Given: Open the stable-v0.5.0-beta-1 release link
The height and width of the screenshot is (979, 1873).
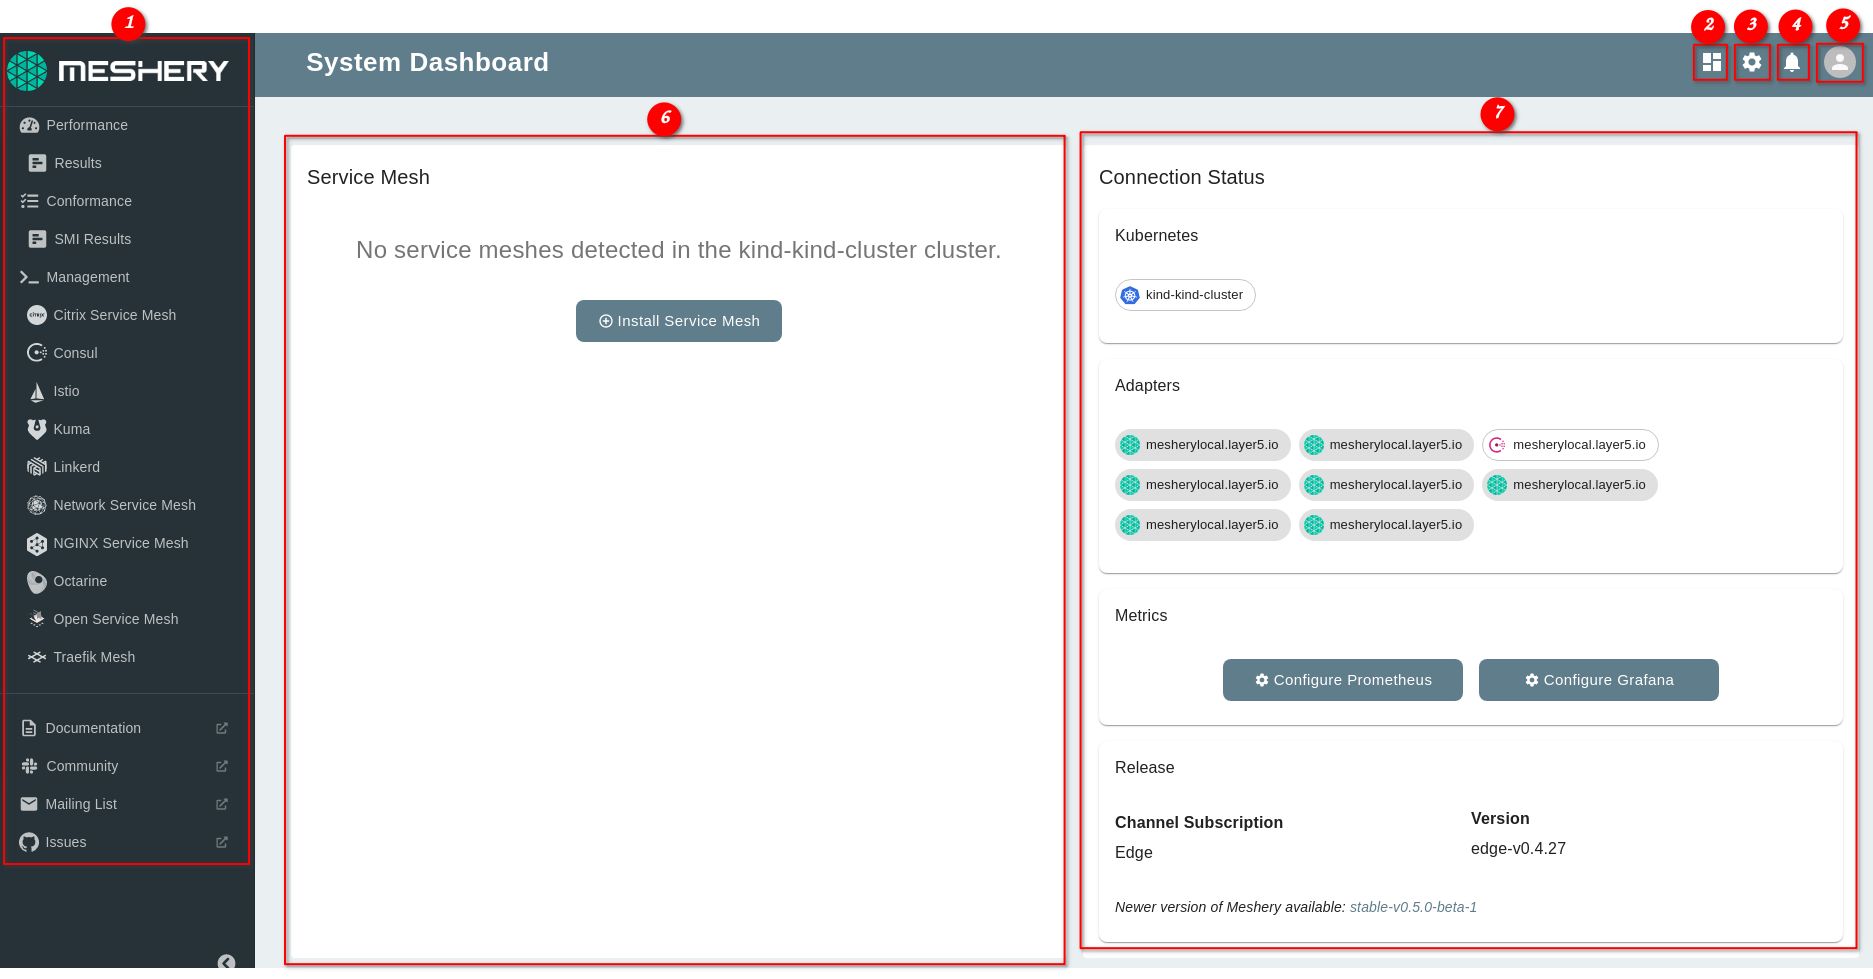Looking at the screenshot, I should click(x=1413, y=907).
